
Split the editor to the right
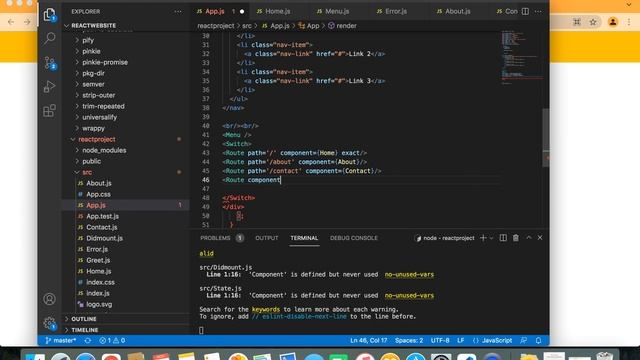[525, 11]
